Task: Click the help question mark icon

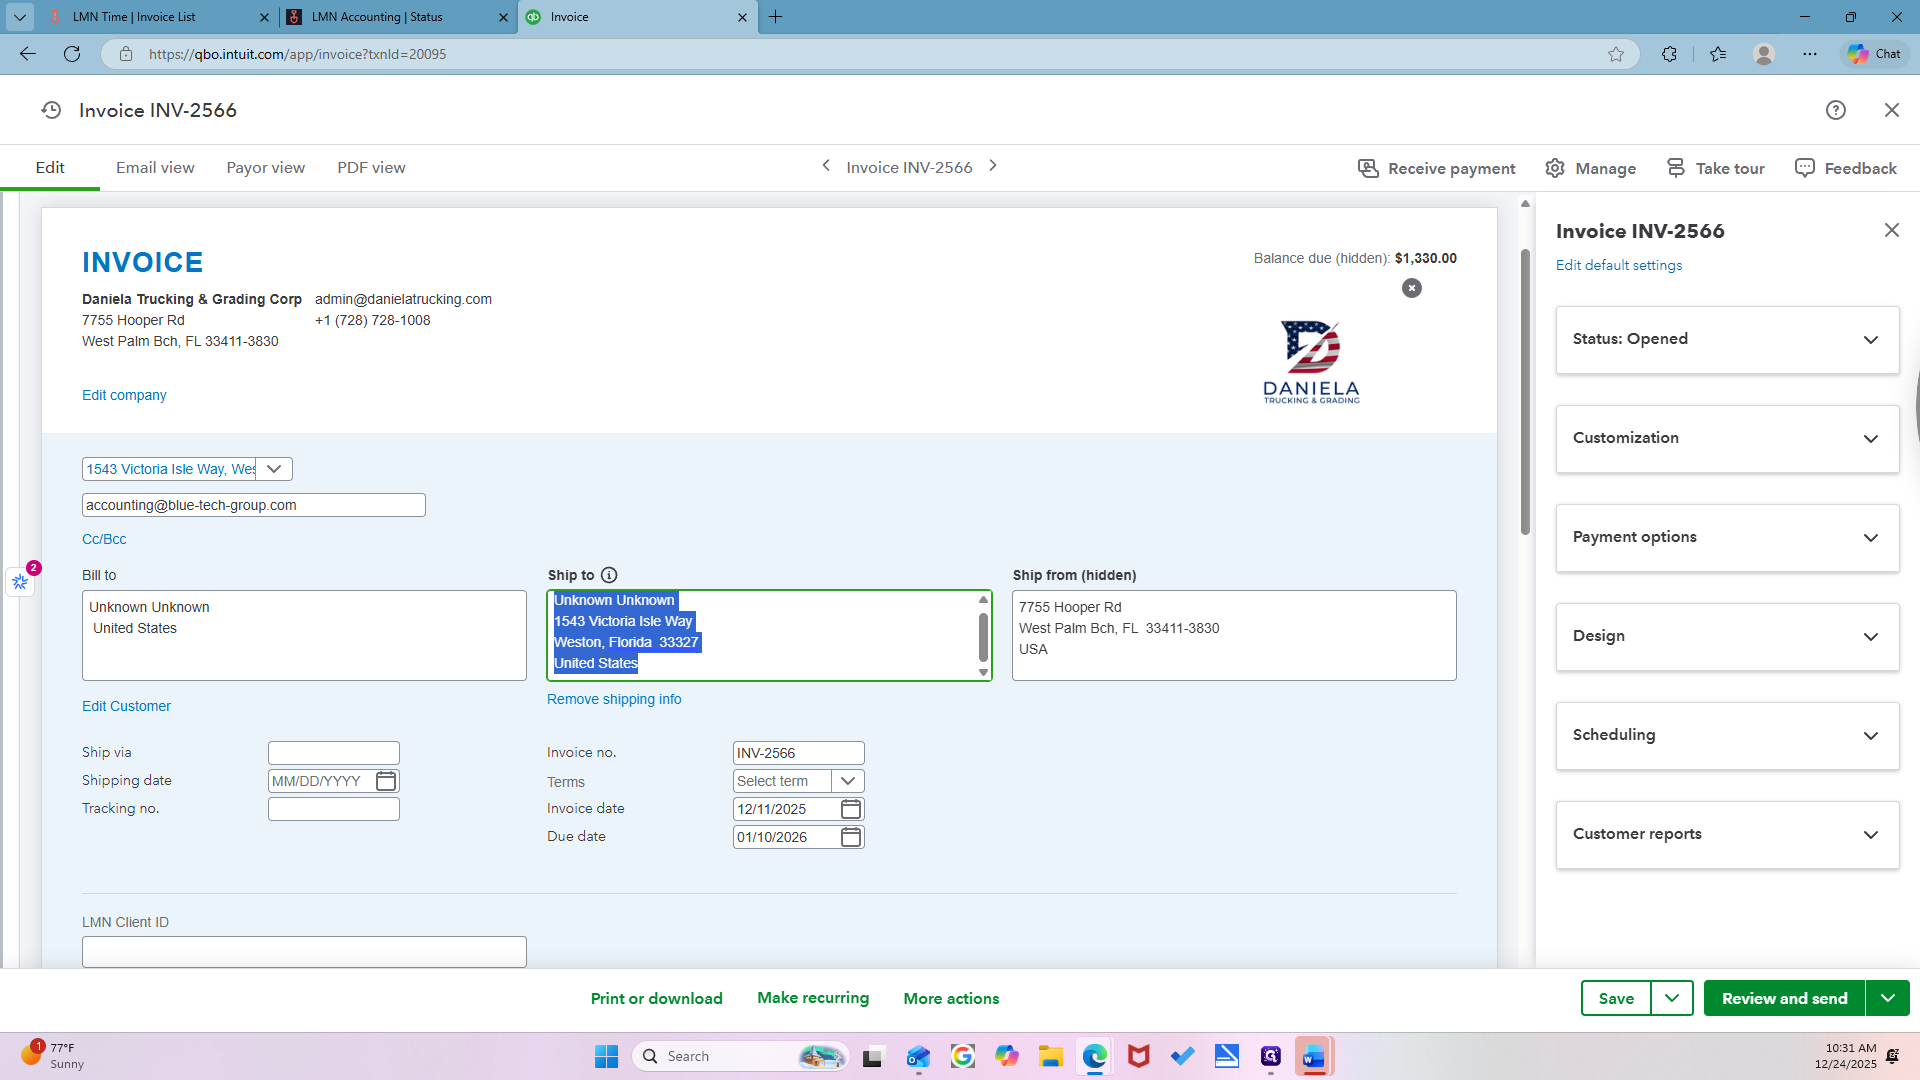Action: [1835, 110]
